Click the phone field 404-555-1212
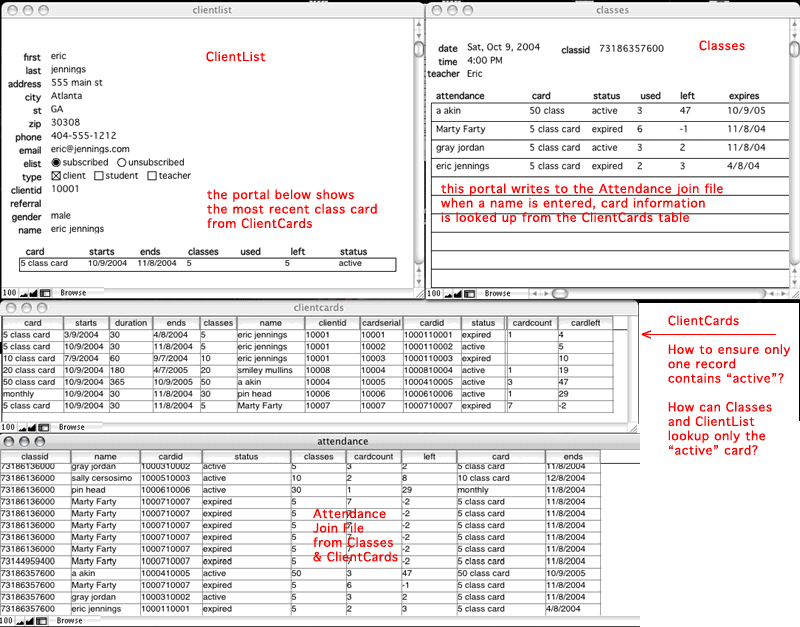Image resolution: width=800 pixels, height=627 pixels. 84,136
